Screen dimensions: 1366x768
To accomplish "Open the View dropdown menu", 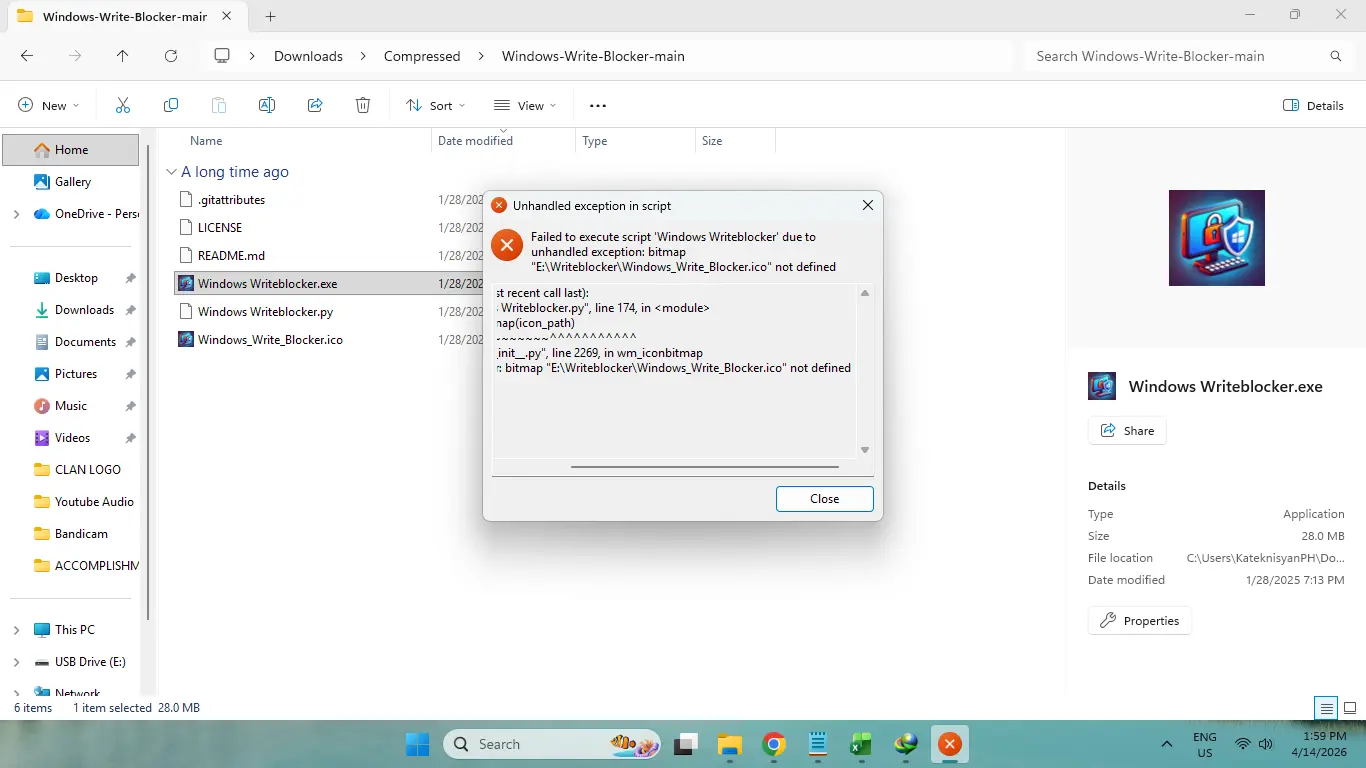I will (525, 105).
